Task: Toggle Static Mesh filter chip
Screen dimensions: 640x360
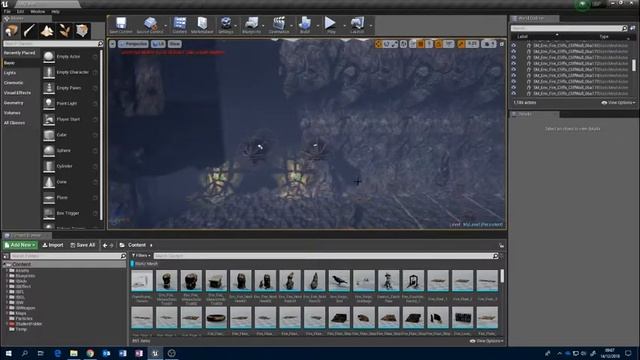Action: 145,264
